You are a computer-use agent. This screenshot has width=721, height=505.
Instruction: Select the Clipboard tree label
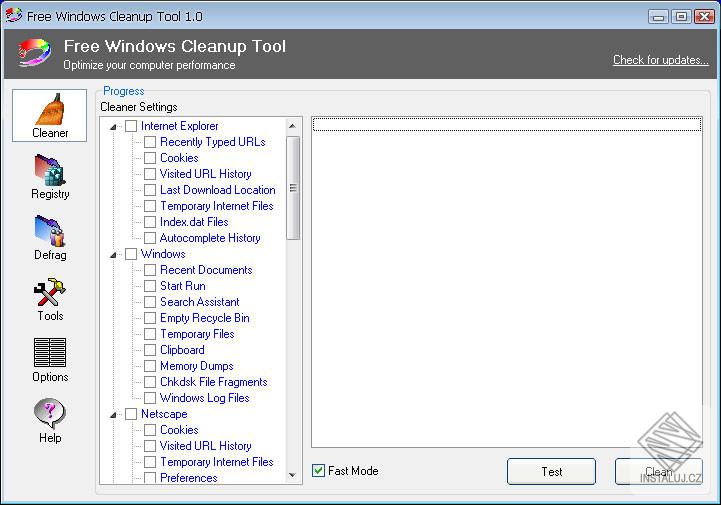pos(182,350)
